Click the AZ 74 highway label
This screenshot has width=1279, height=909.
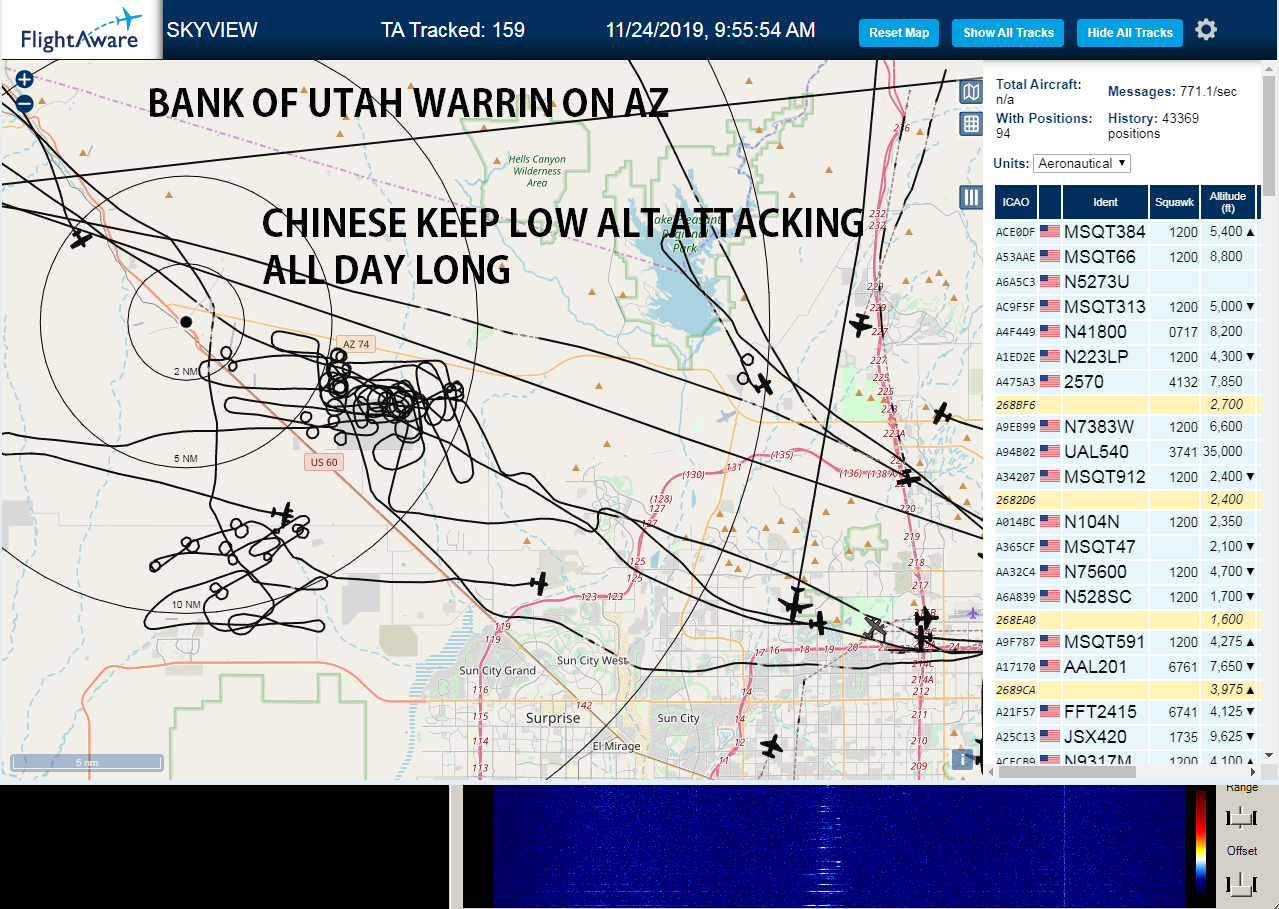tap(356, 344)
